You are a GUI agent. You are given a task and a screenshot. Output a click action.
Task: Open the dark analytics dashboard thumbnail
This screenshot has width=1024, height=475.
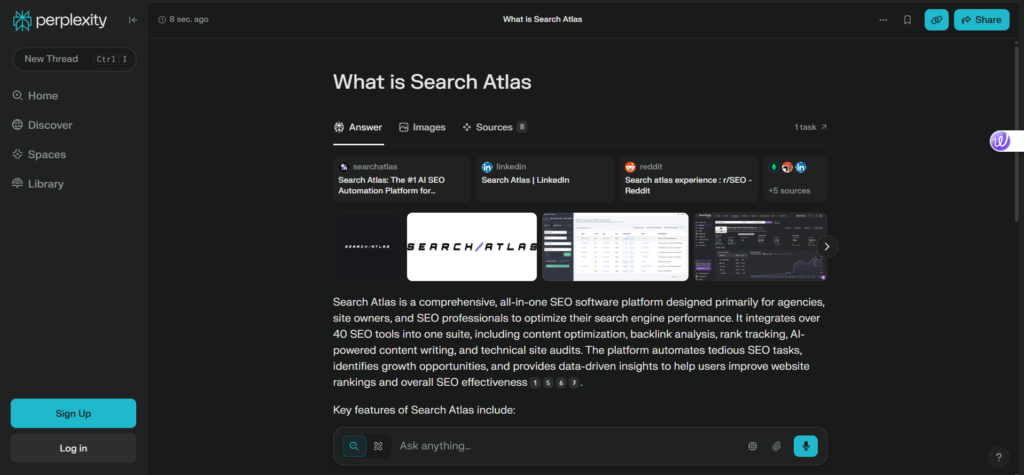pyautogui.click(x=760, y=247)
